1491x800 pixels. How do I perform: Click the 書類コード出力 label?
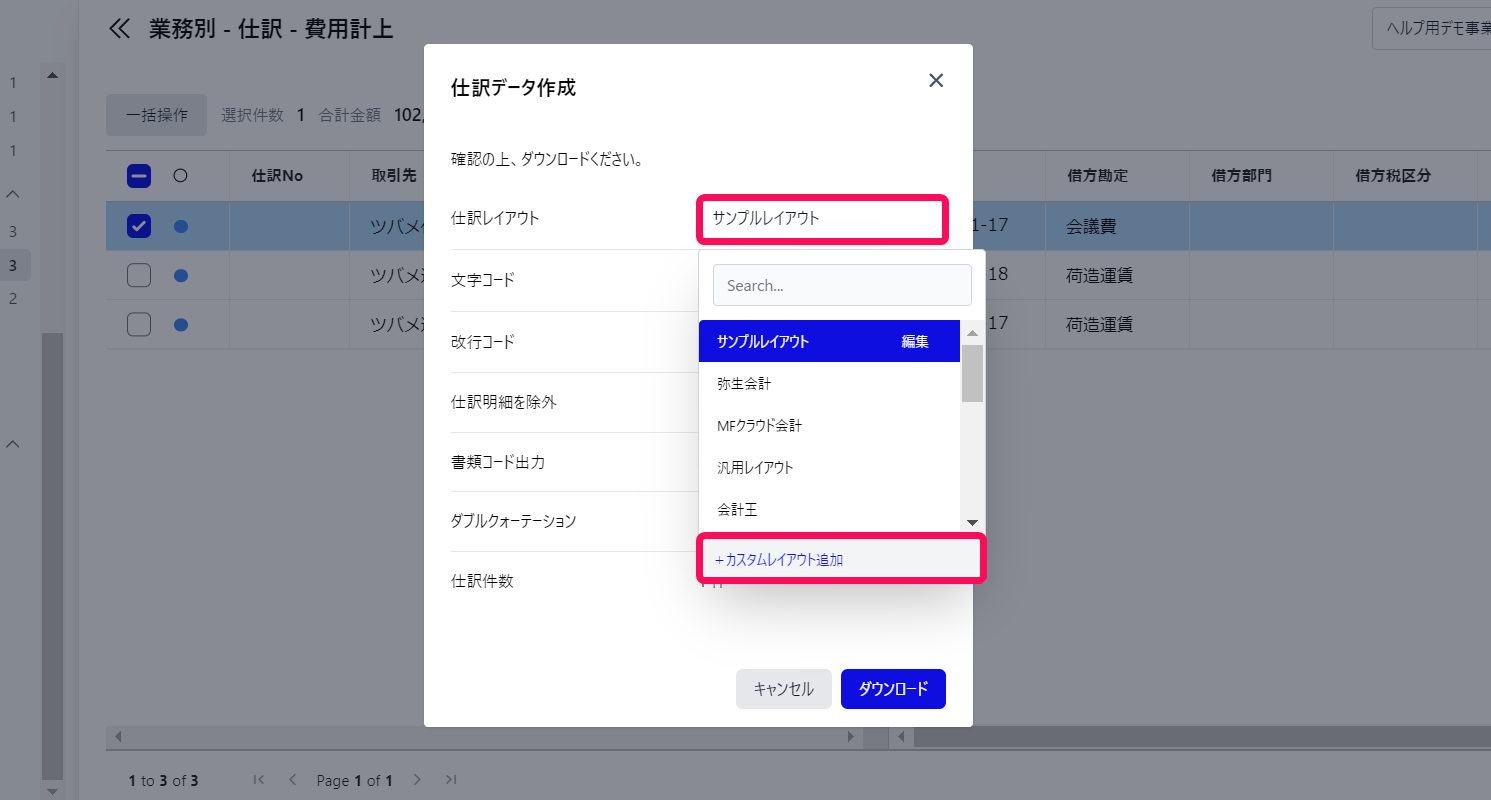[x=498, y=463]
